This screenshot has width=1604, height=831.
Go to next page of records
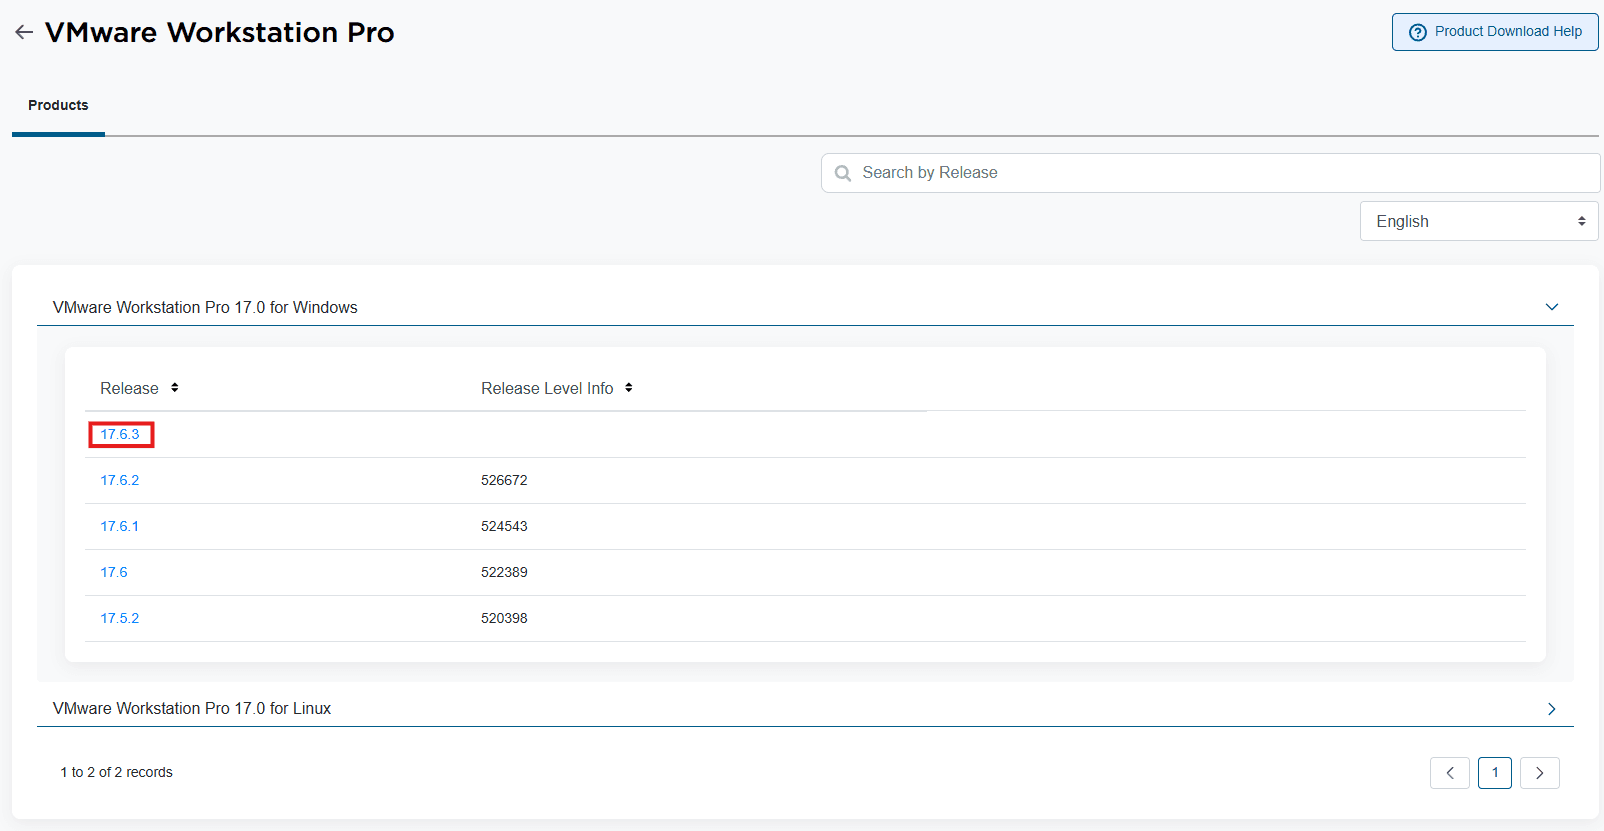coord(1540,773)
